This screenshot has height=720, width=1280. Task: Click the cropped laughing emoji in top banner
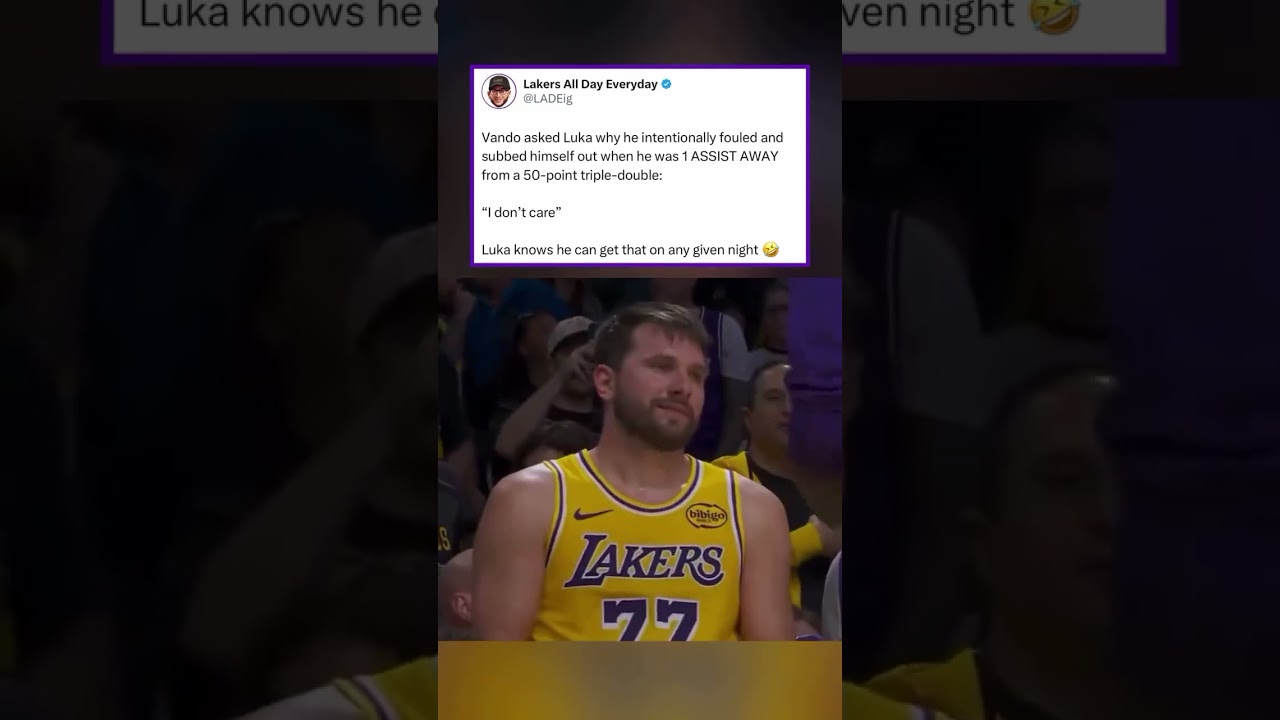pos(1055,16)
